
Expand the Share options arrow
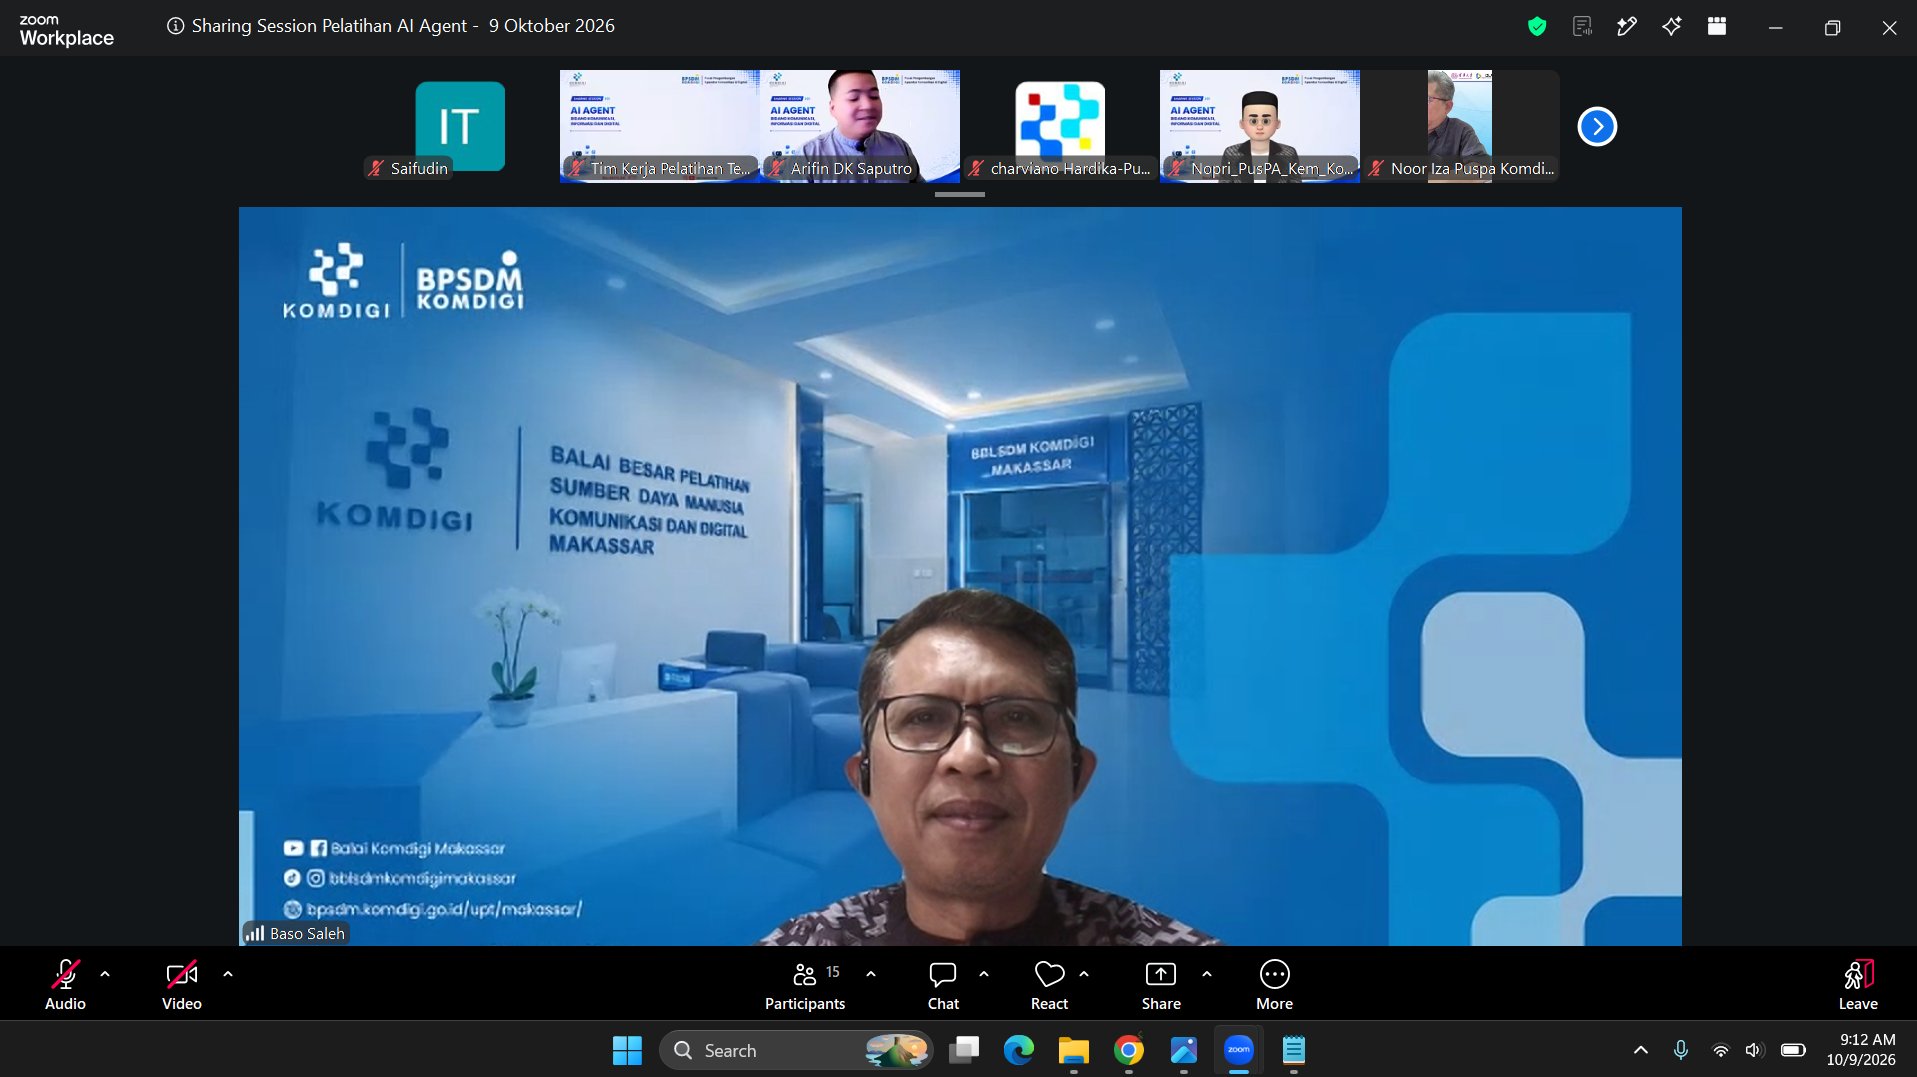(1207, 973)
